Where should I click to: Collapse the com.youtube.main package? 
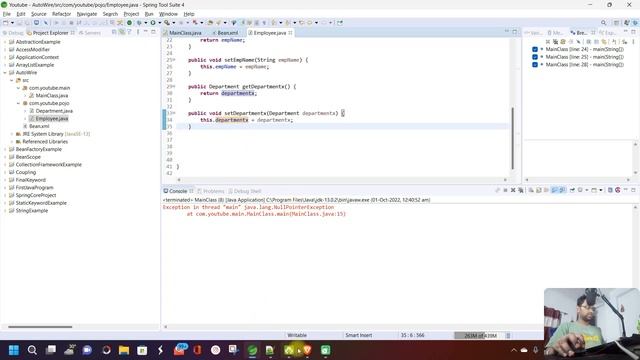18,88
